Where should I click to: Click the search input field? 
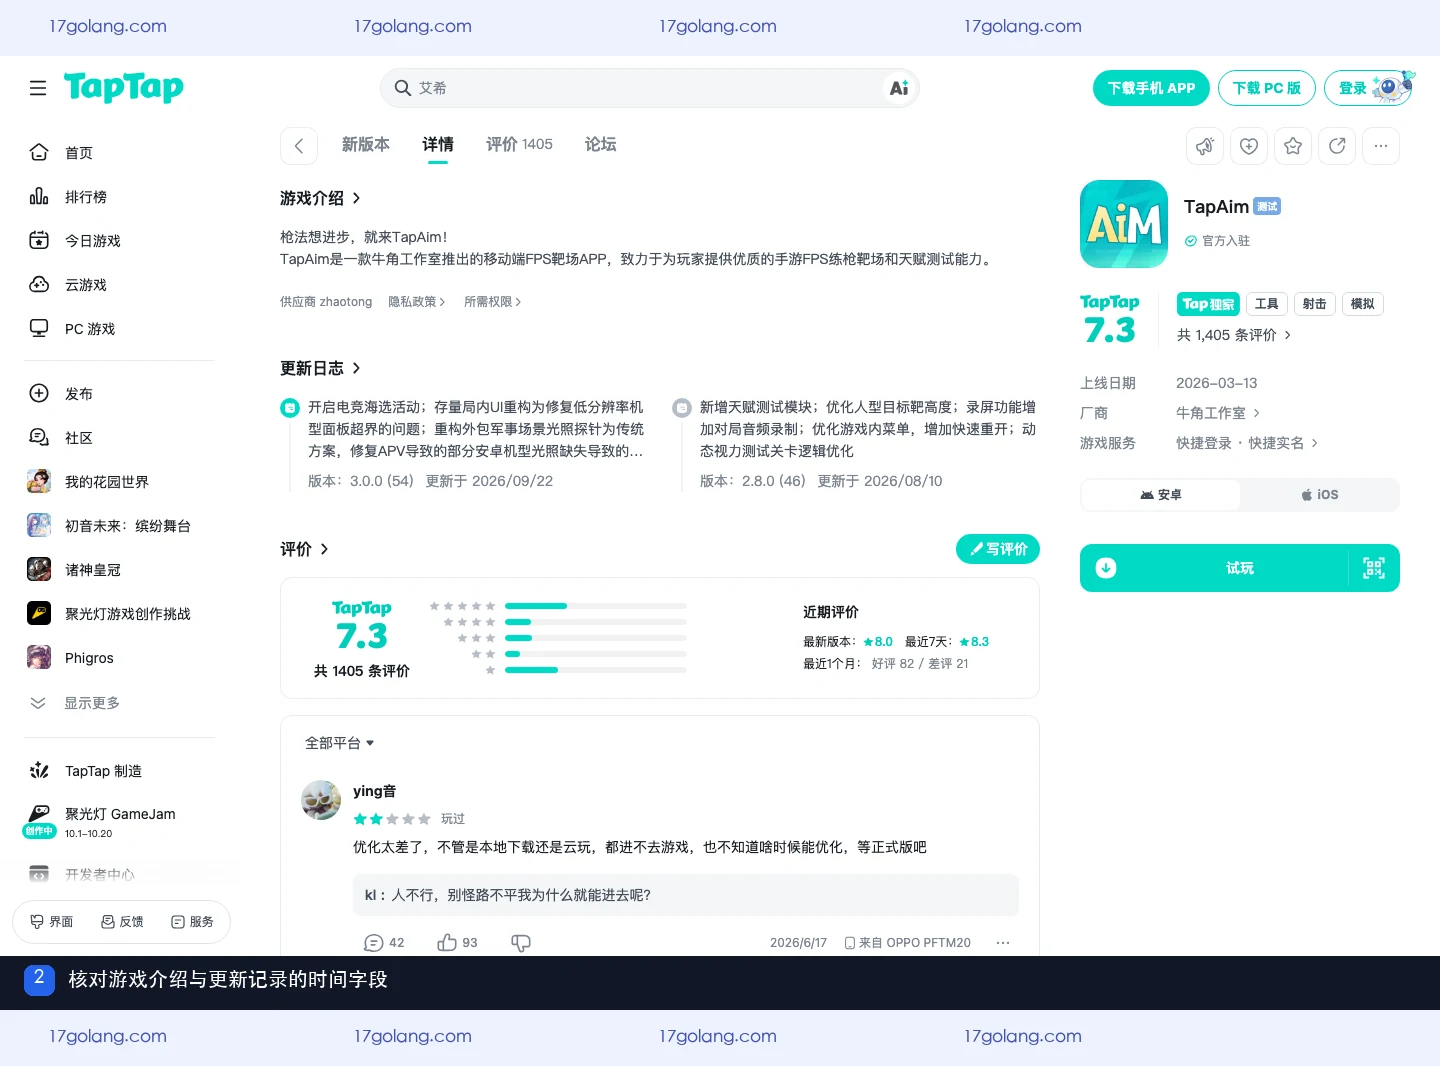(649, 88)
